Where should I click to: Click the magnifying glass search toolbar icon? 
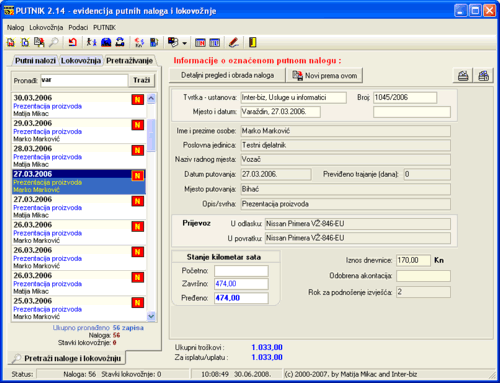point(54,42)
